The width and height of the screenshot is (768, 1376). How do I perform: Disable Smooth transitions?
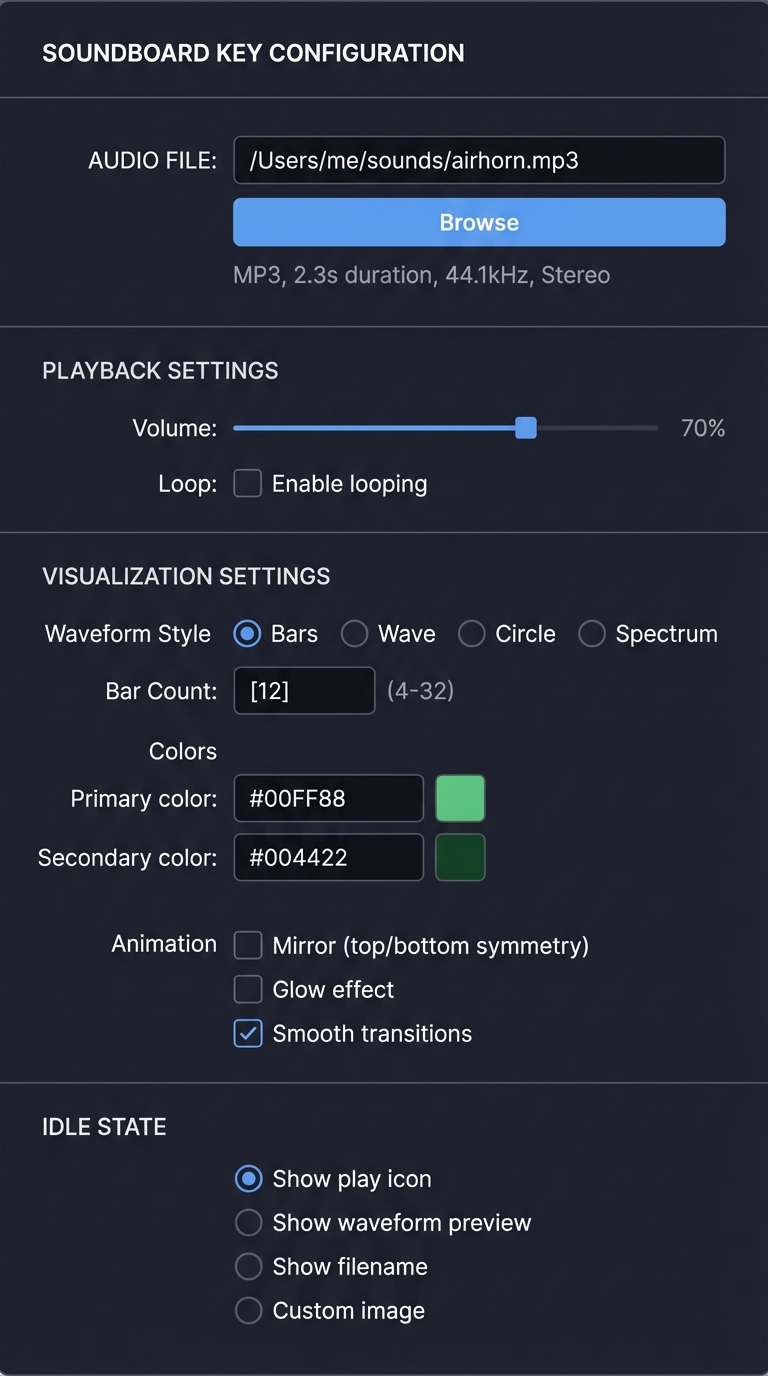(x=247, y=1033)
